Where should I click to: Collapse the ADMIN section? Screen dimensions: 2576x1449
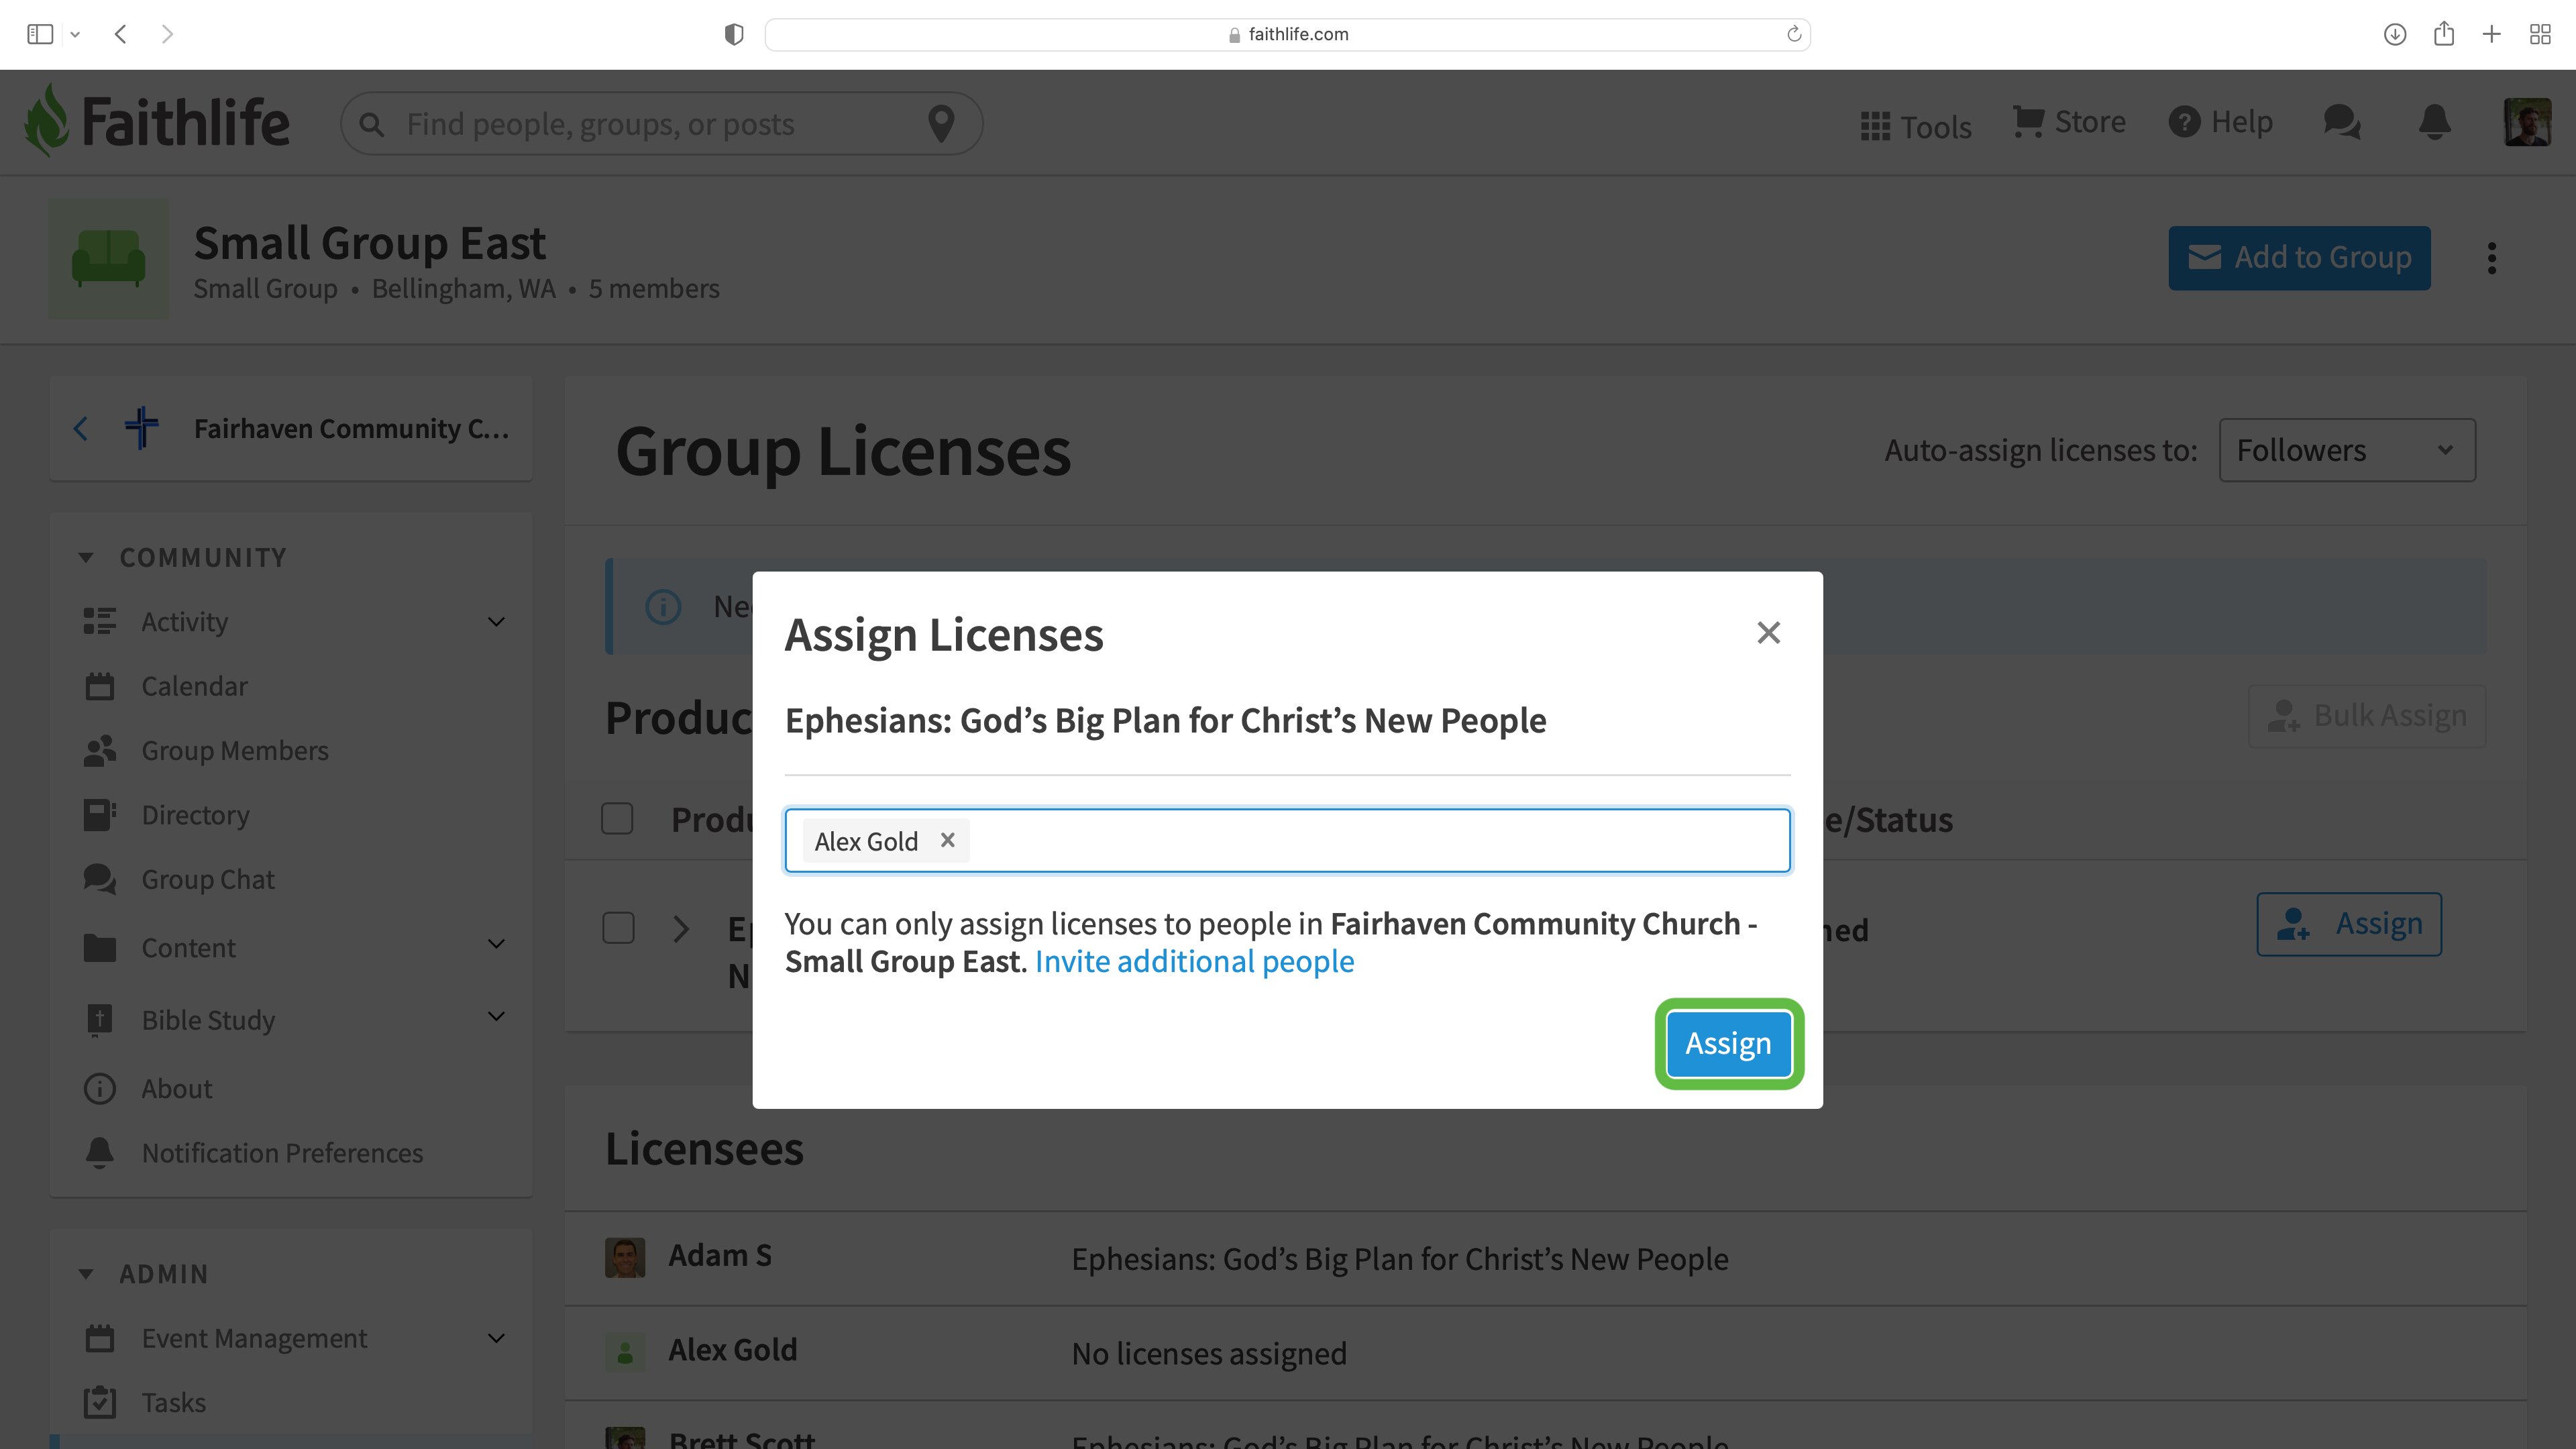pos(86,1274)
